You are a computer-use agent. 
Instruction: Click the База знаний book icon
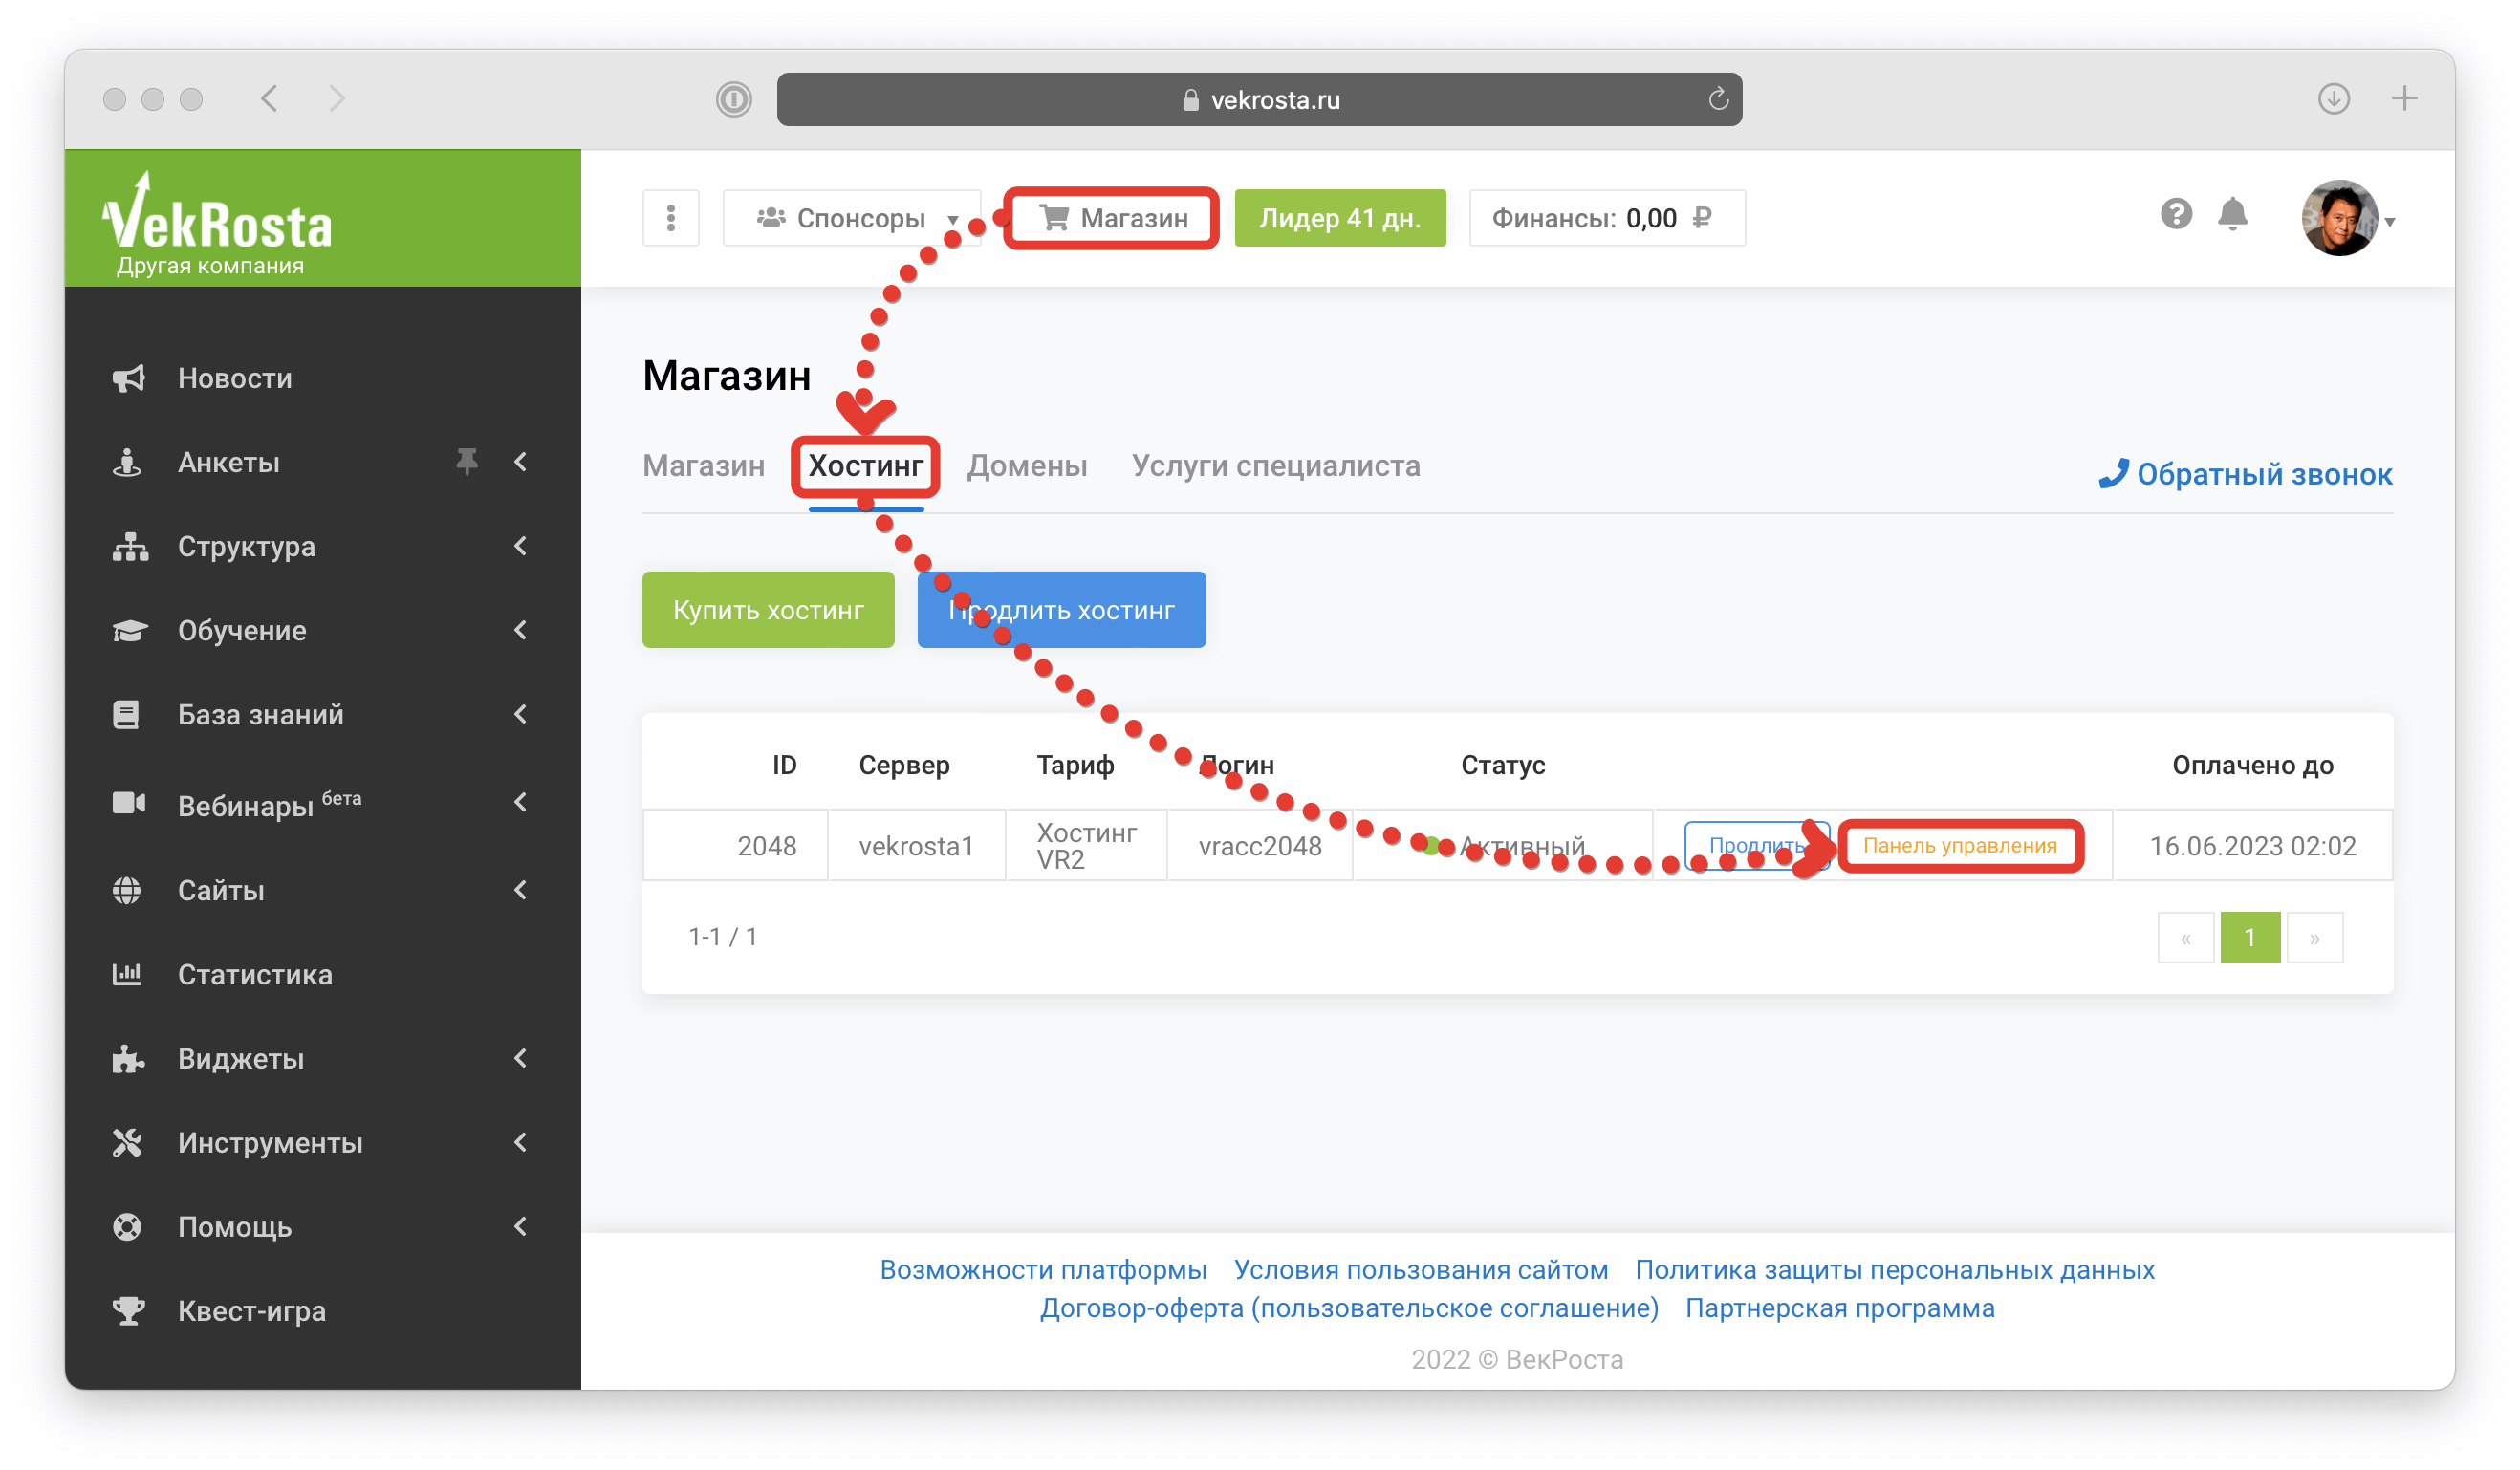[x=126, y=715]
